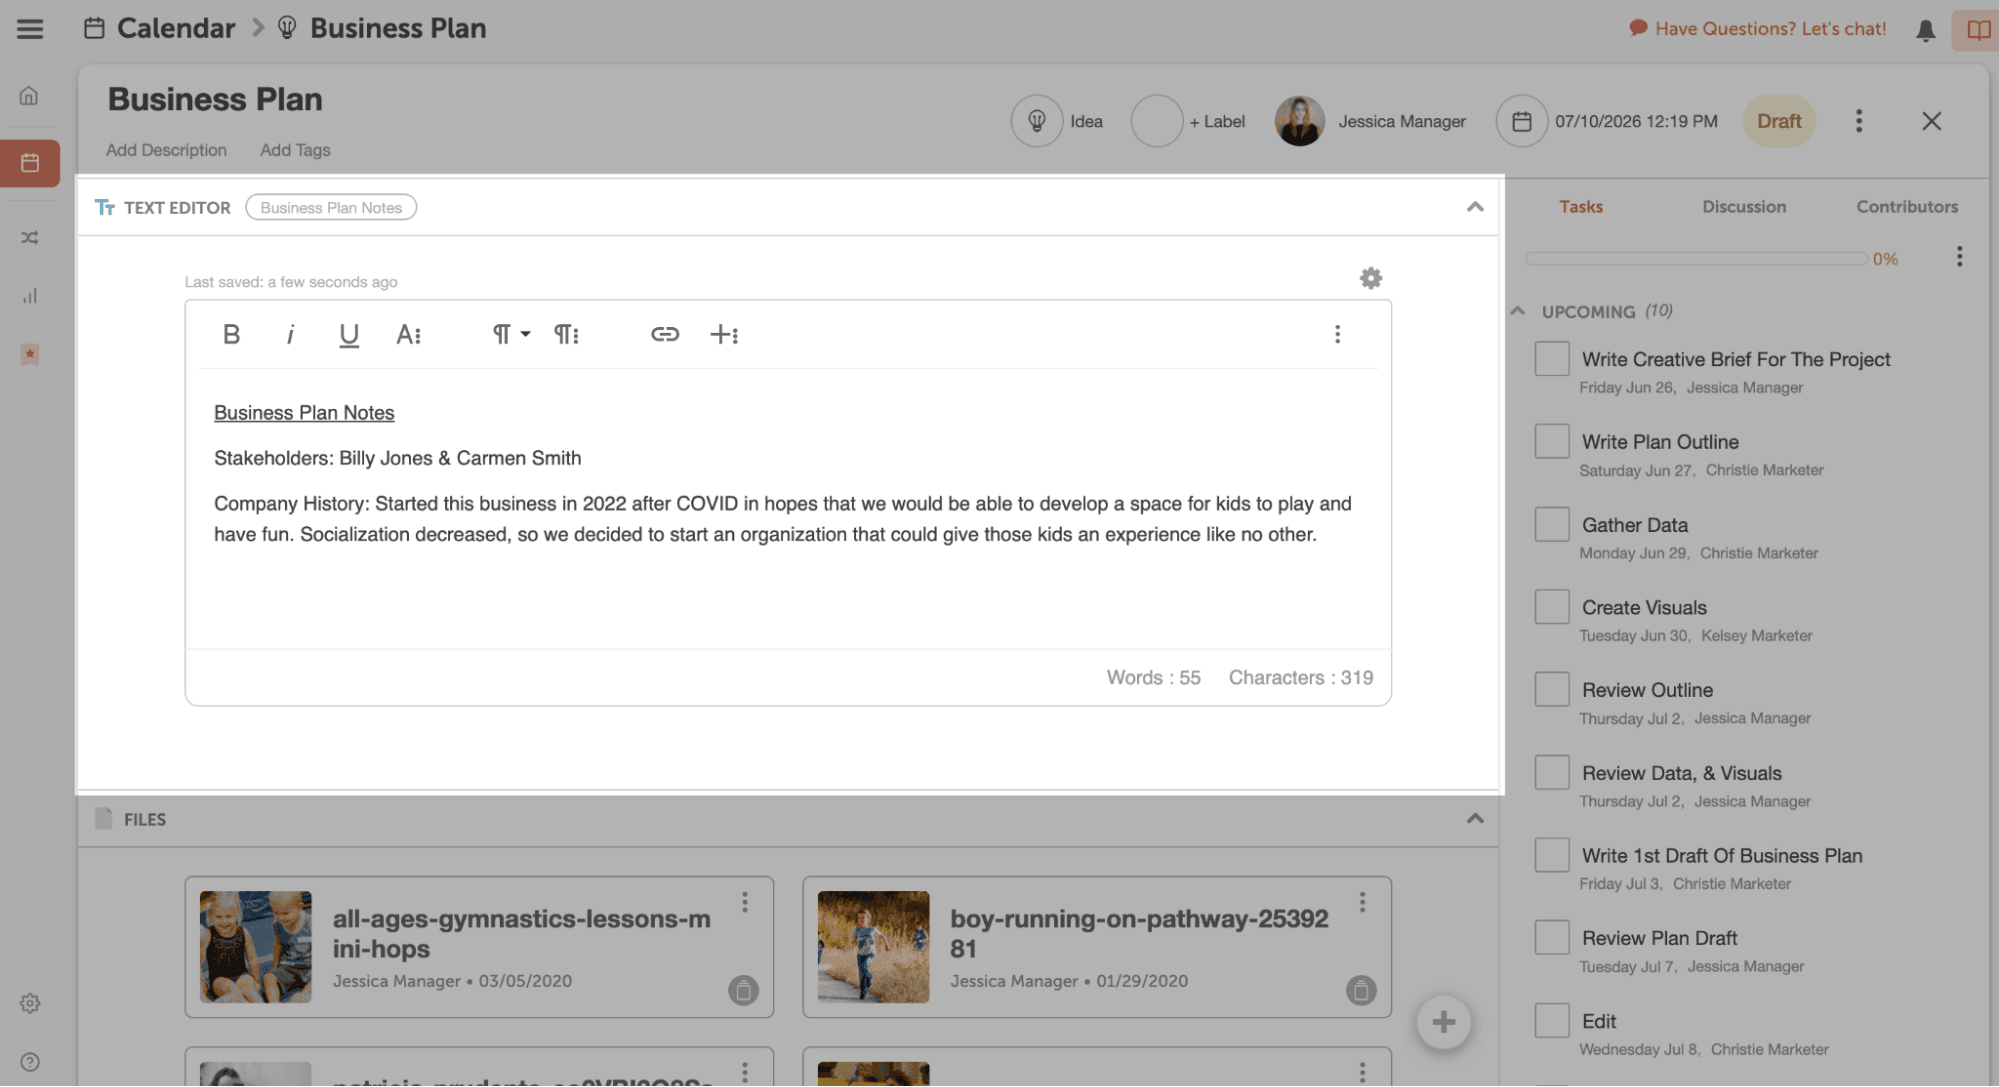This screenshot has width=1999, height=1087.
Task: Toggle bold formatting in text editor
Action: (x=231, y=334)
